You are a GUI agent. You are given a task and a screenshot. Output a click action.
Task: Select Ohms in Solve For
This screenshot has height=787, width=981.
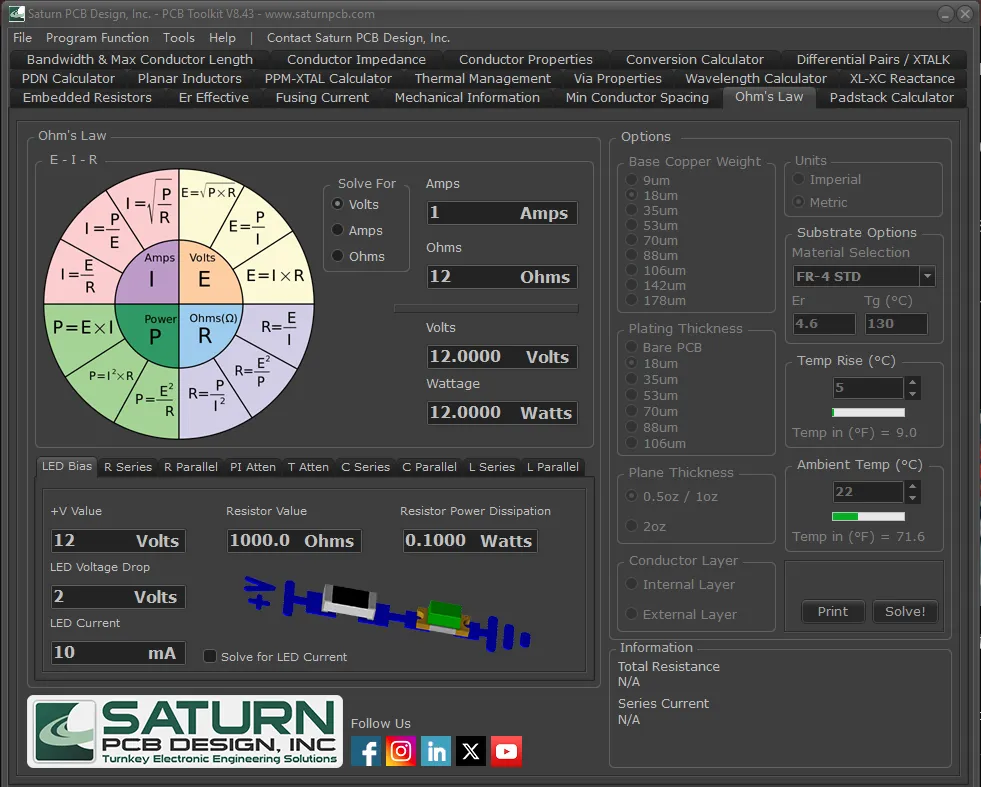click(x=358, y=256)
